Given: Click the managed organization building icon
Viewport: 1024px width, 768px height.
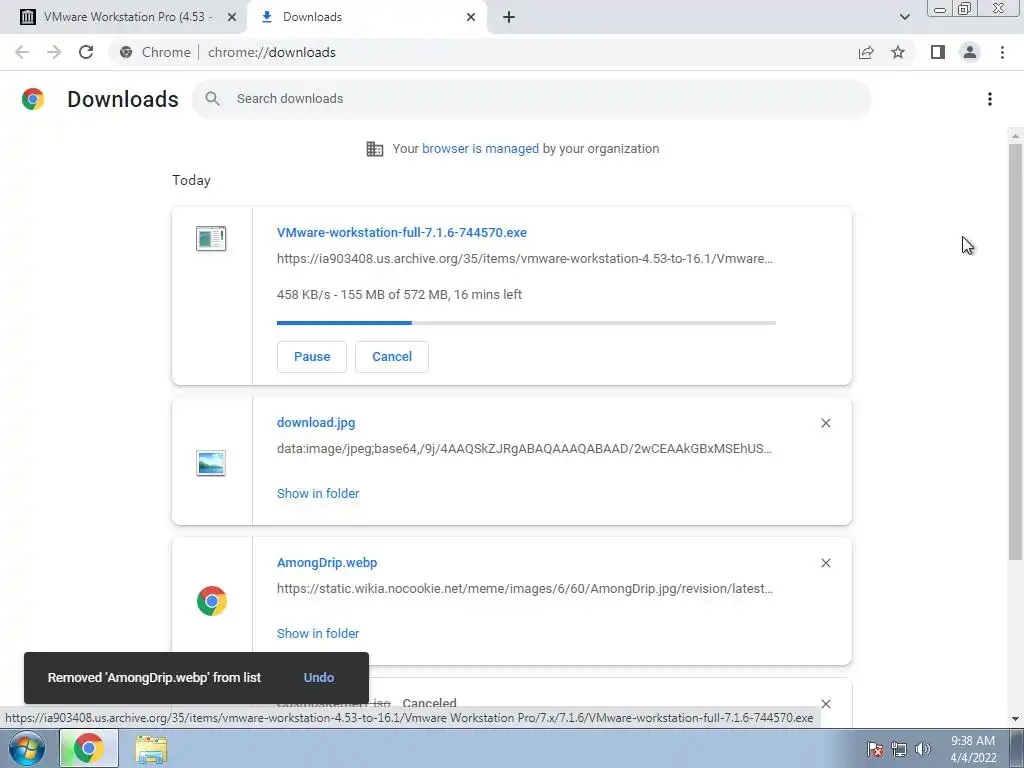Looking at the screenshot, I should point(374,149).
